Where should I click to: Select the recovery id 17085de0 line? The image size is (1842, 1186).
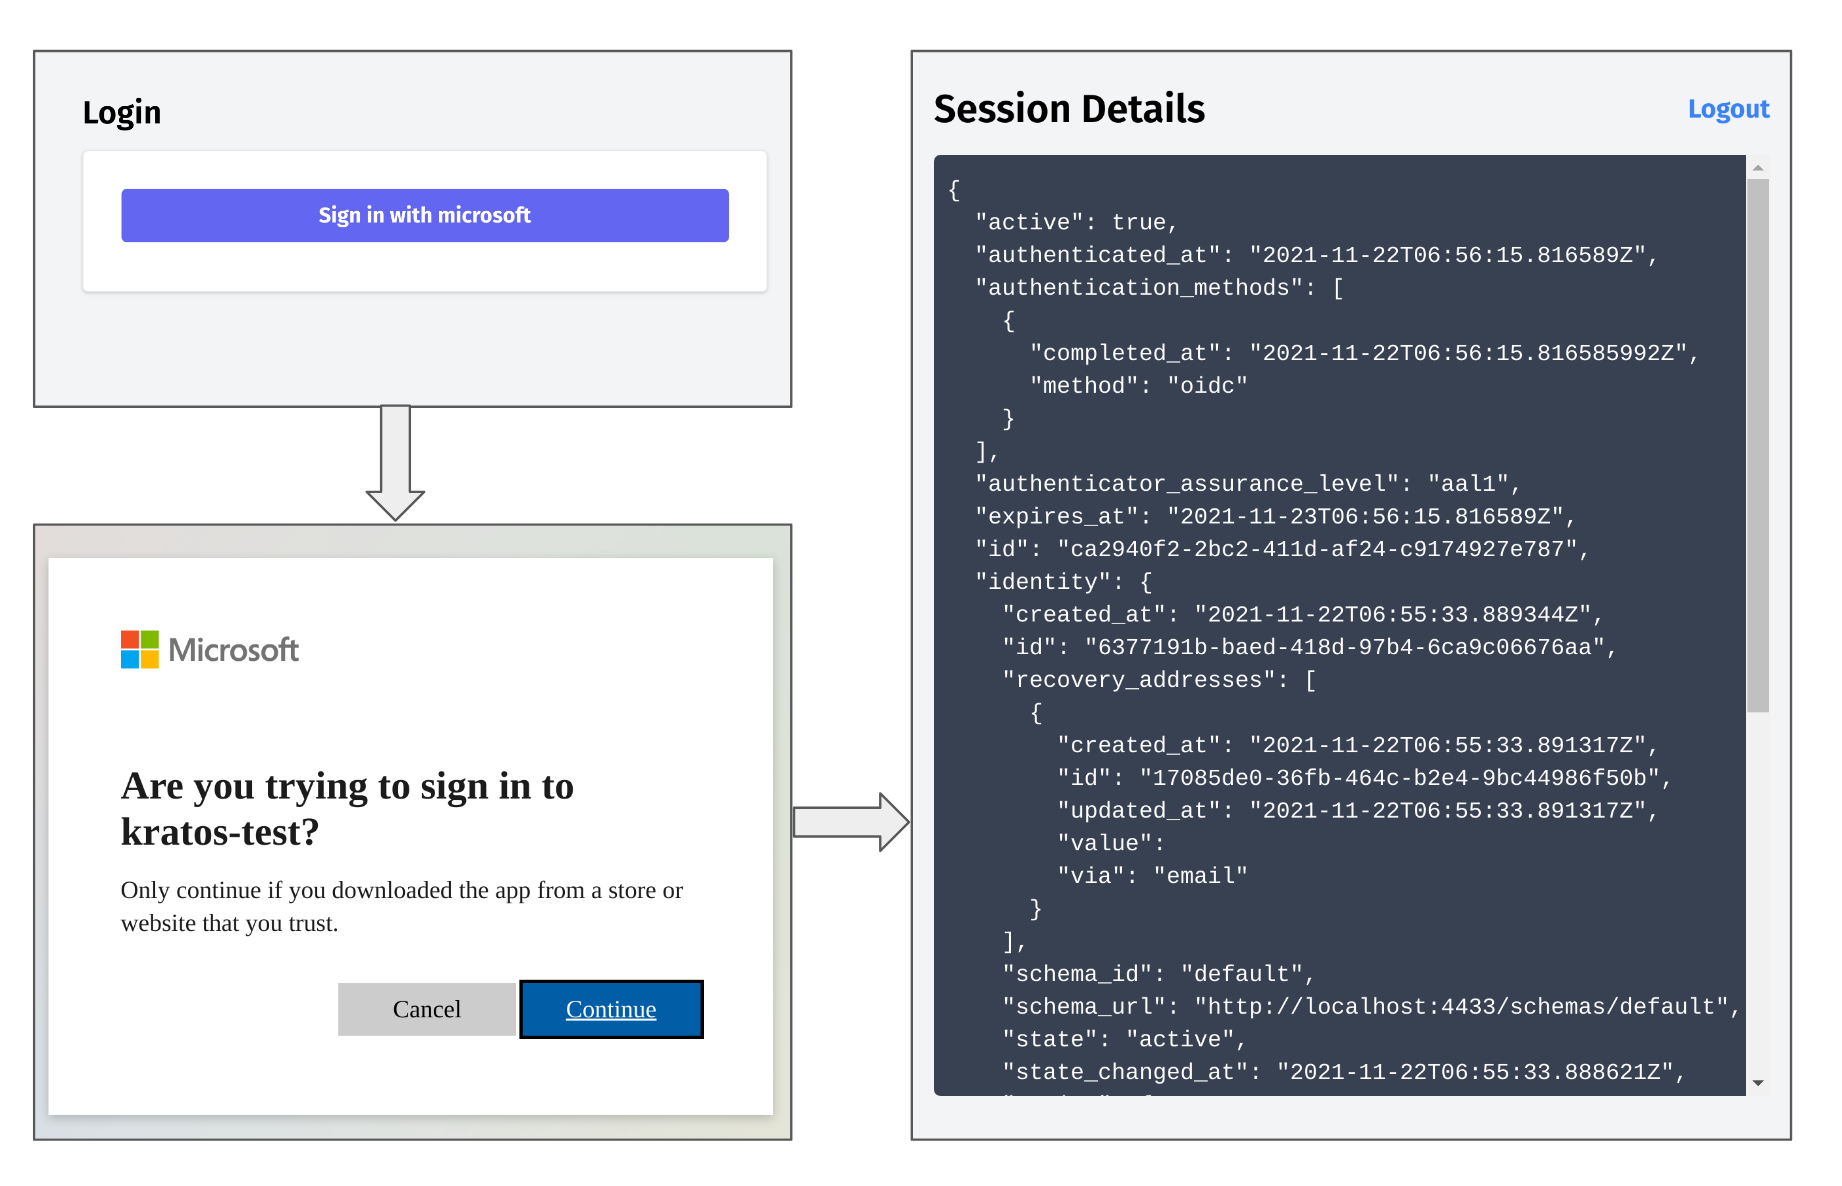(x=1365, y=778)
